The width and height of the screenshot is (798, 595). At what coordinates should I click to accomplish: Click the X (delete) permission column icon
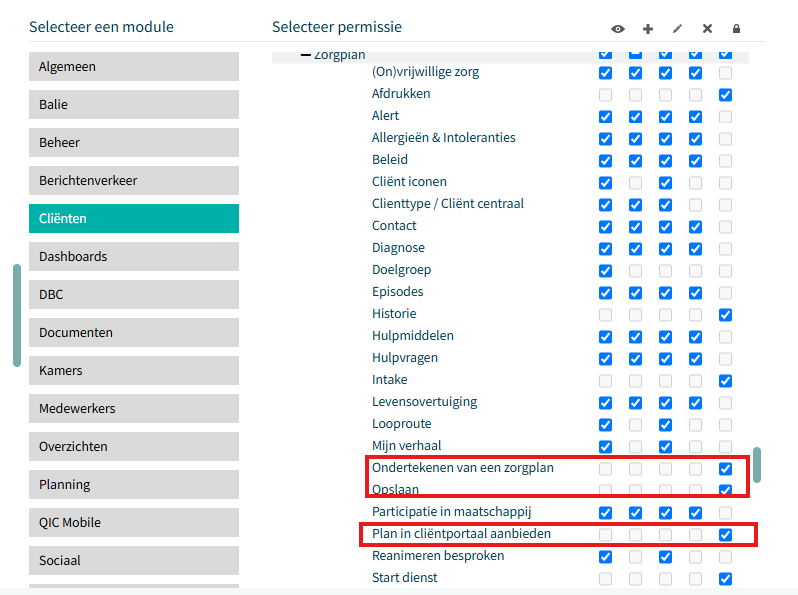point(707,29)
